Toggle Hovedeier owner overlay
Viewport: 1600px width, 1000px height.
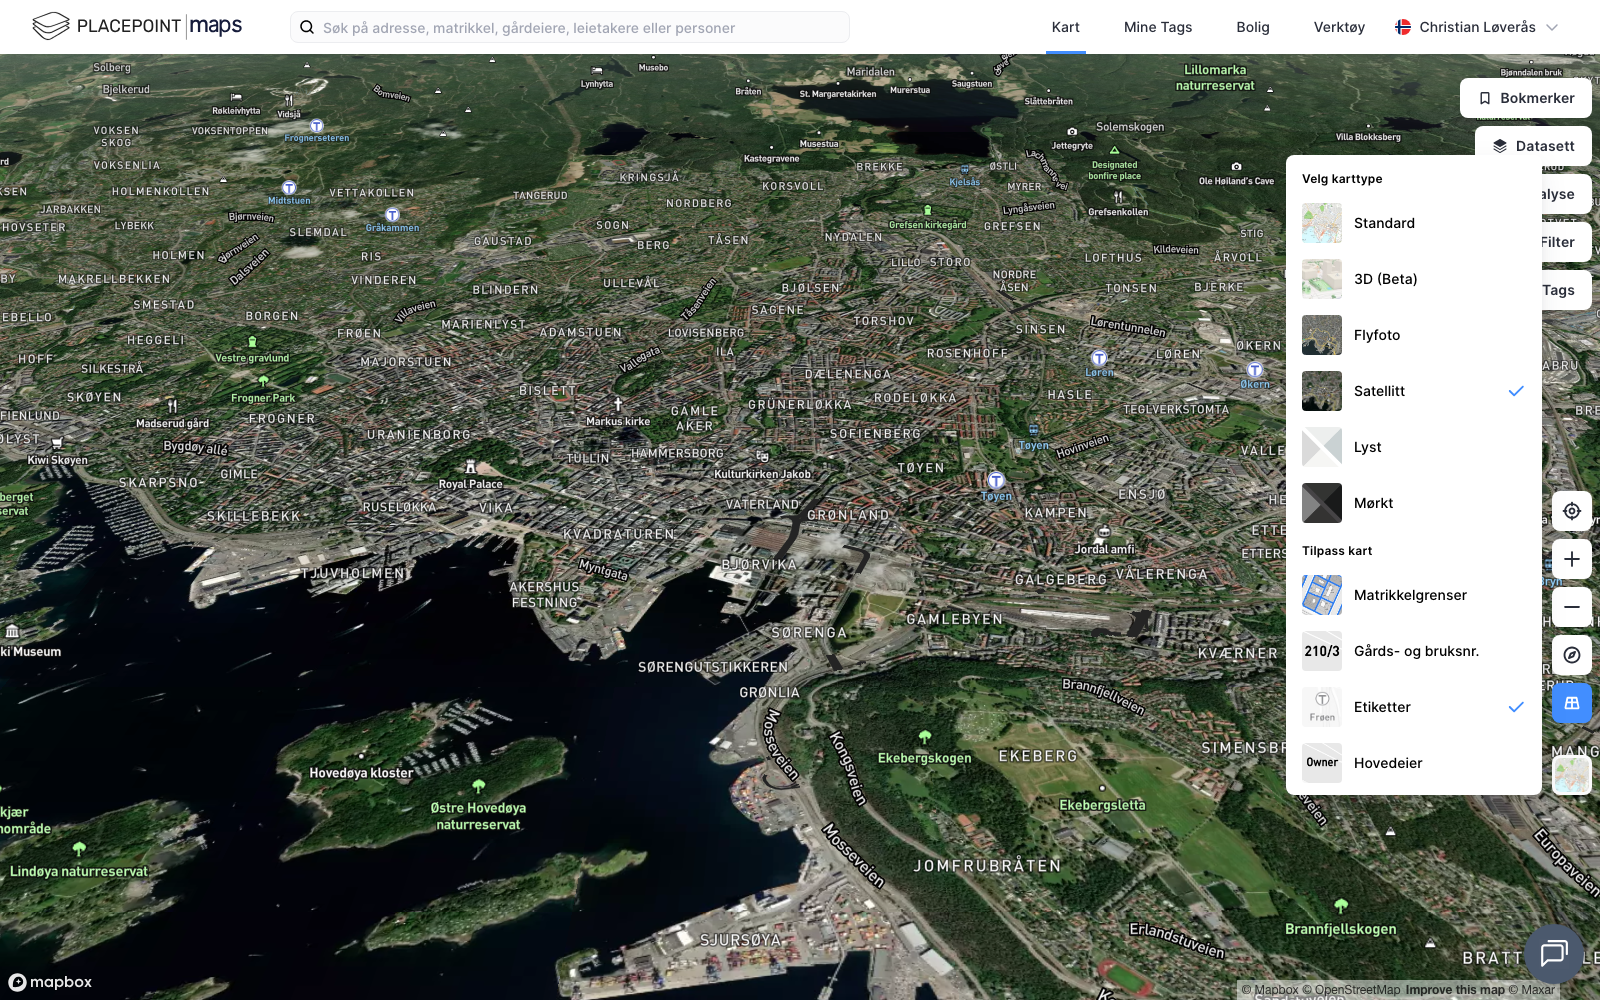point(1414,763)
